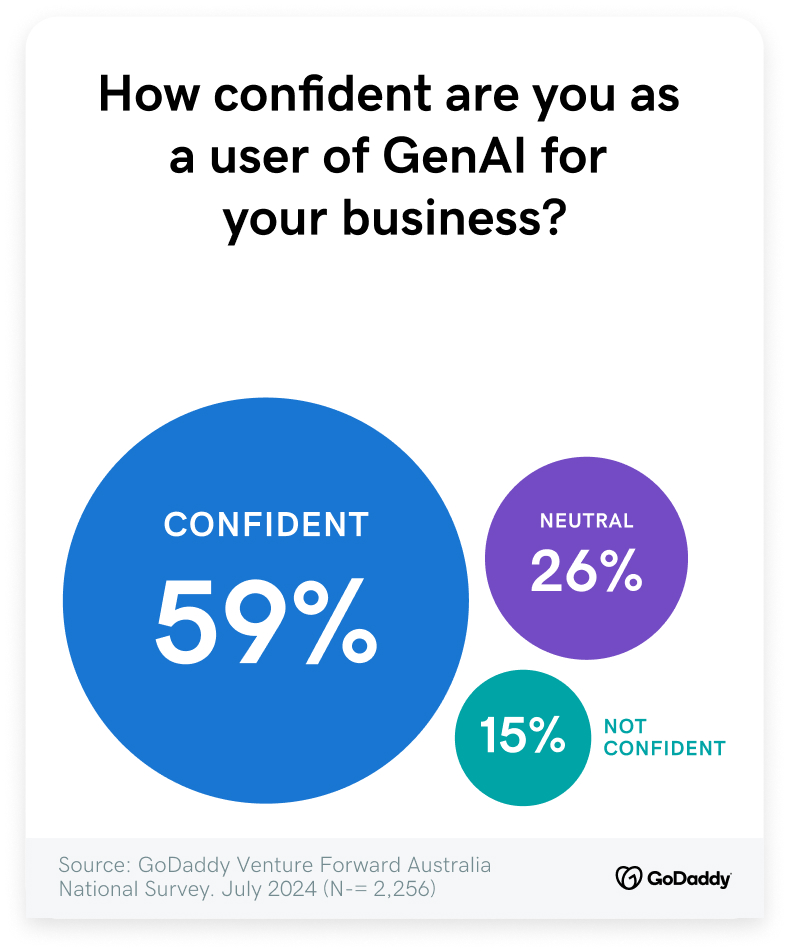This screenshot has height=951, width=788.
Task: Select the teal Not Confident circle
Action: tap(522, 738)
